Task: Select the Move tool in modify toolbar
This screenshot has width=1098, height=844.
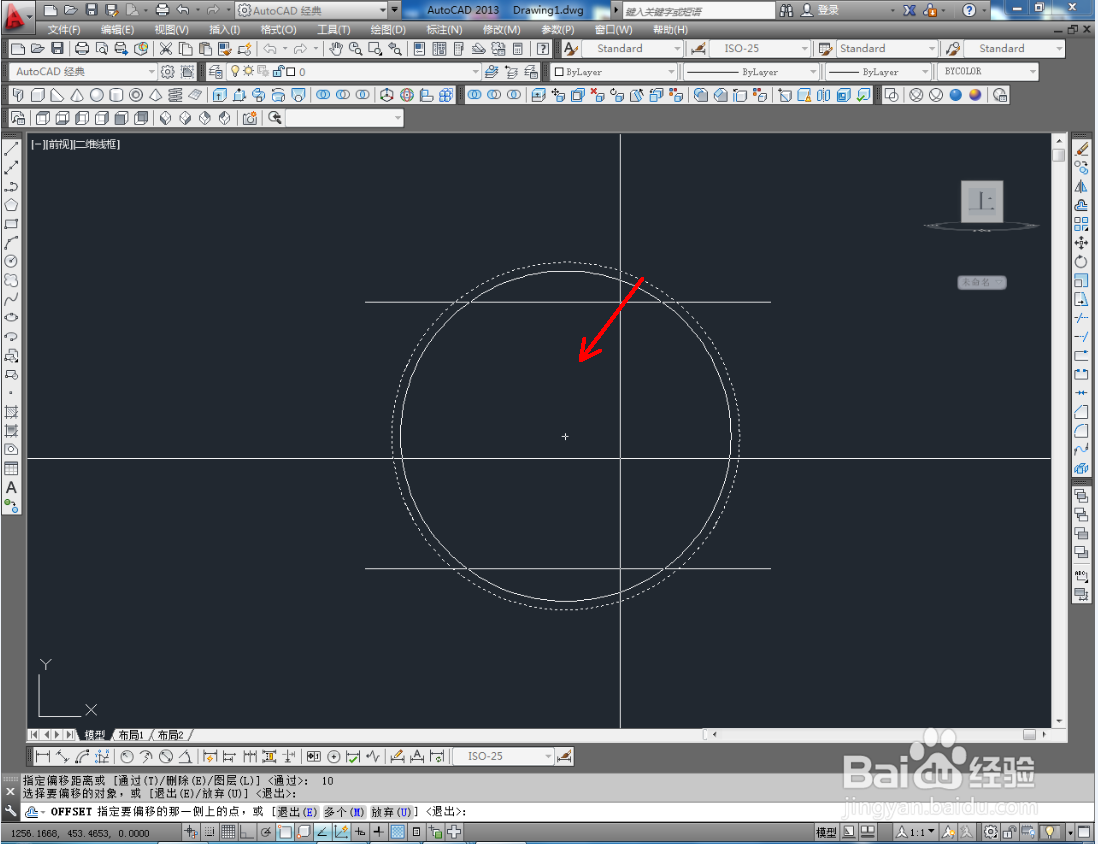Action: coord(1081,242)
